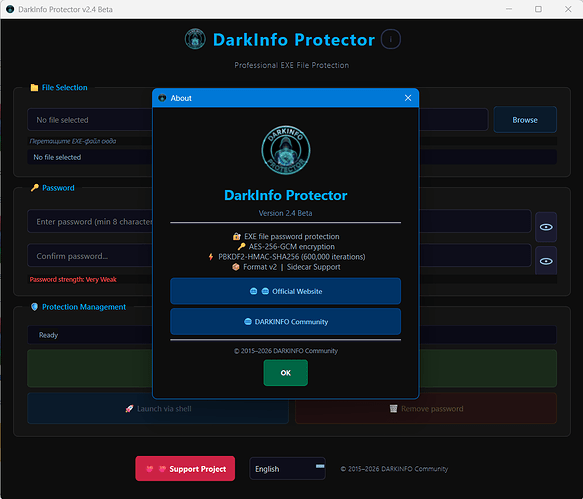Click the large DarkInfo Protector emblem in About
583x499 pixels.
click(286, 149)
